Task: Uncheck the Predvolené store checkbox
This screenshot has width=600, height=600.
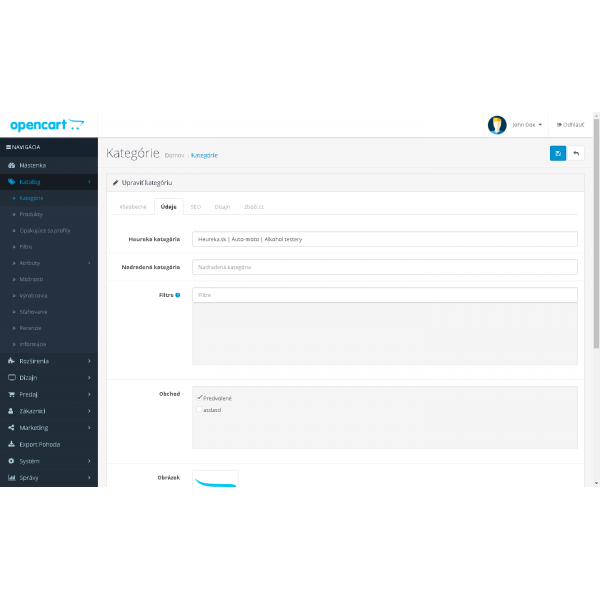Action: pyautogui.click(x=199, y=398)
